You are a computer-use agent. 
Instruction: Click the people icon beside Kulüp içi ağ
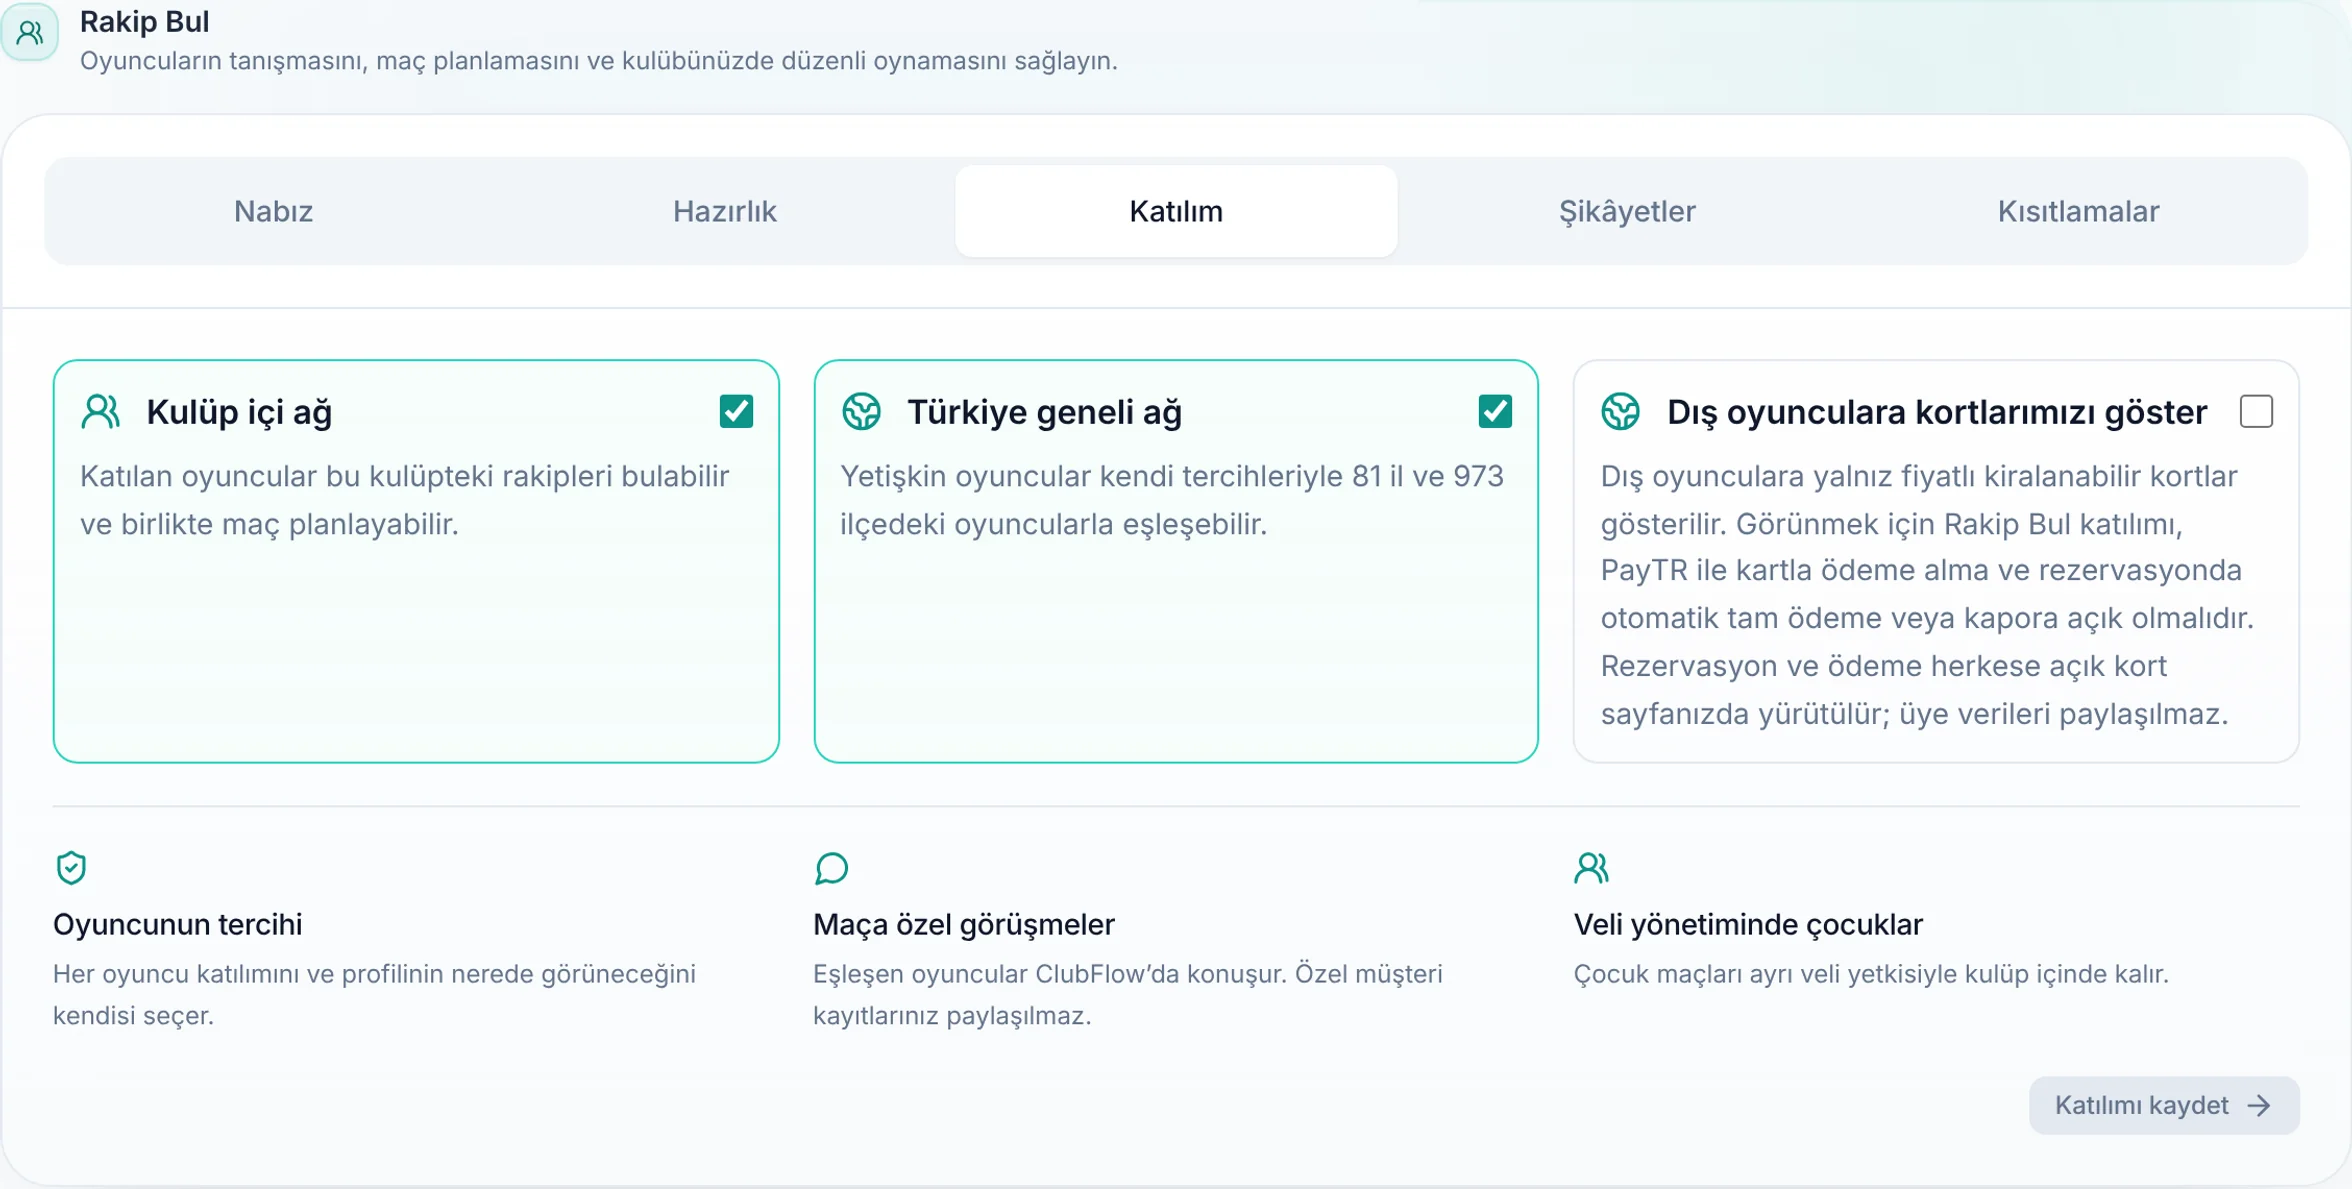pyautogui.click(x=101, y=412)
